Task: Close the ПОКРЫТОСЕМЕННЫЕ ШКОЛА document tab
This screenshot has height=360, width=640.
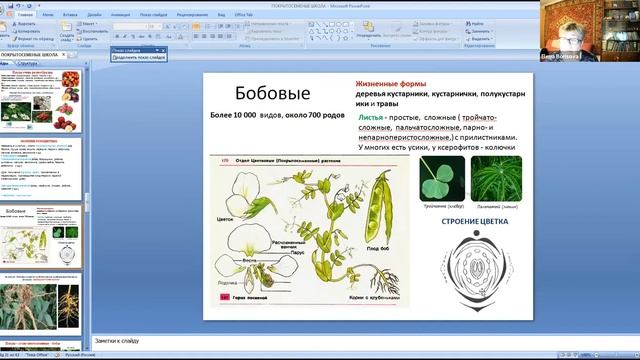Action: (64, 54)
